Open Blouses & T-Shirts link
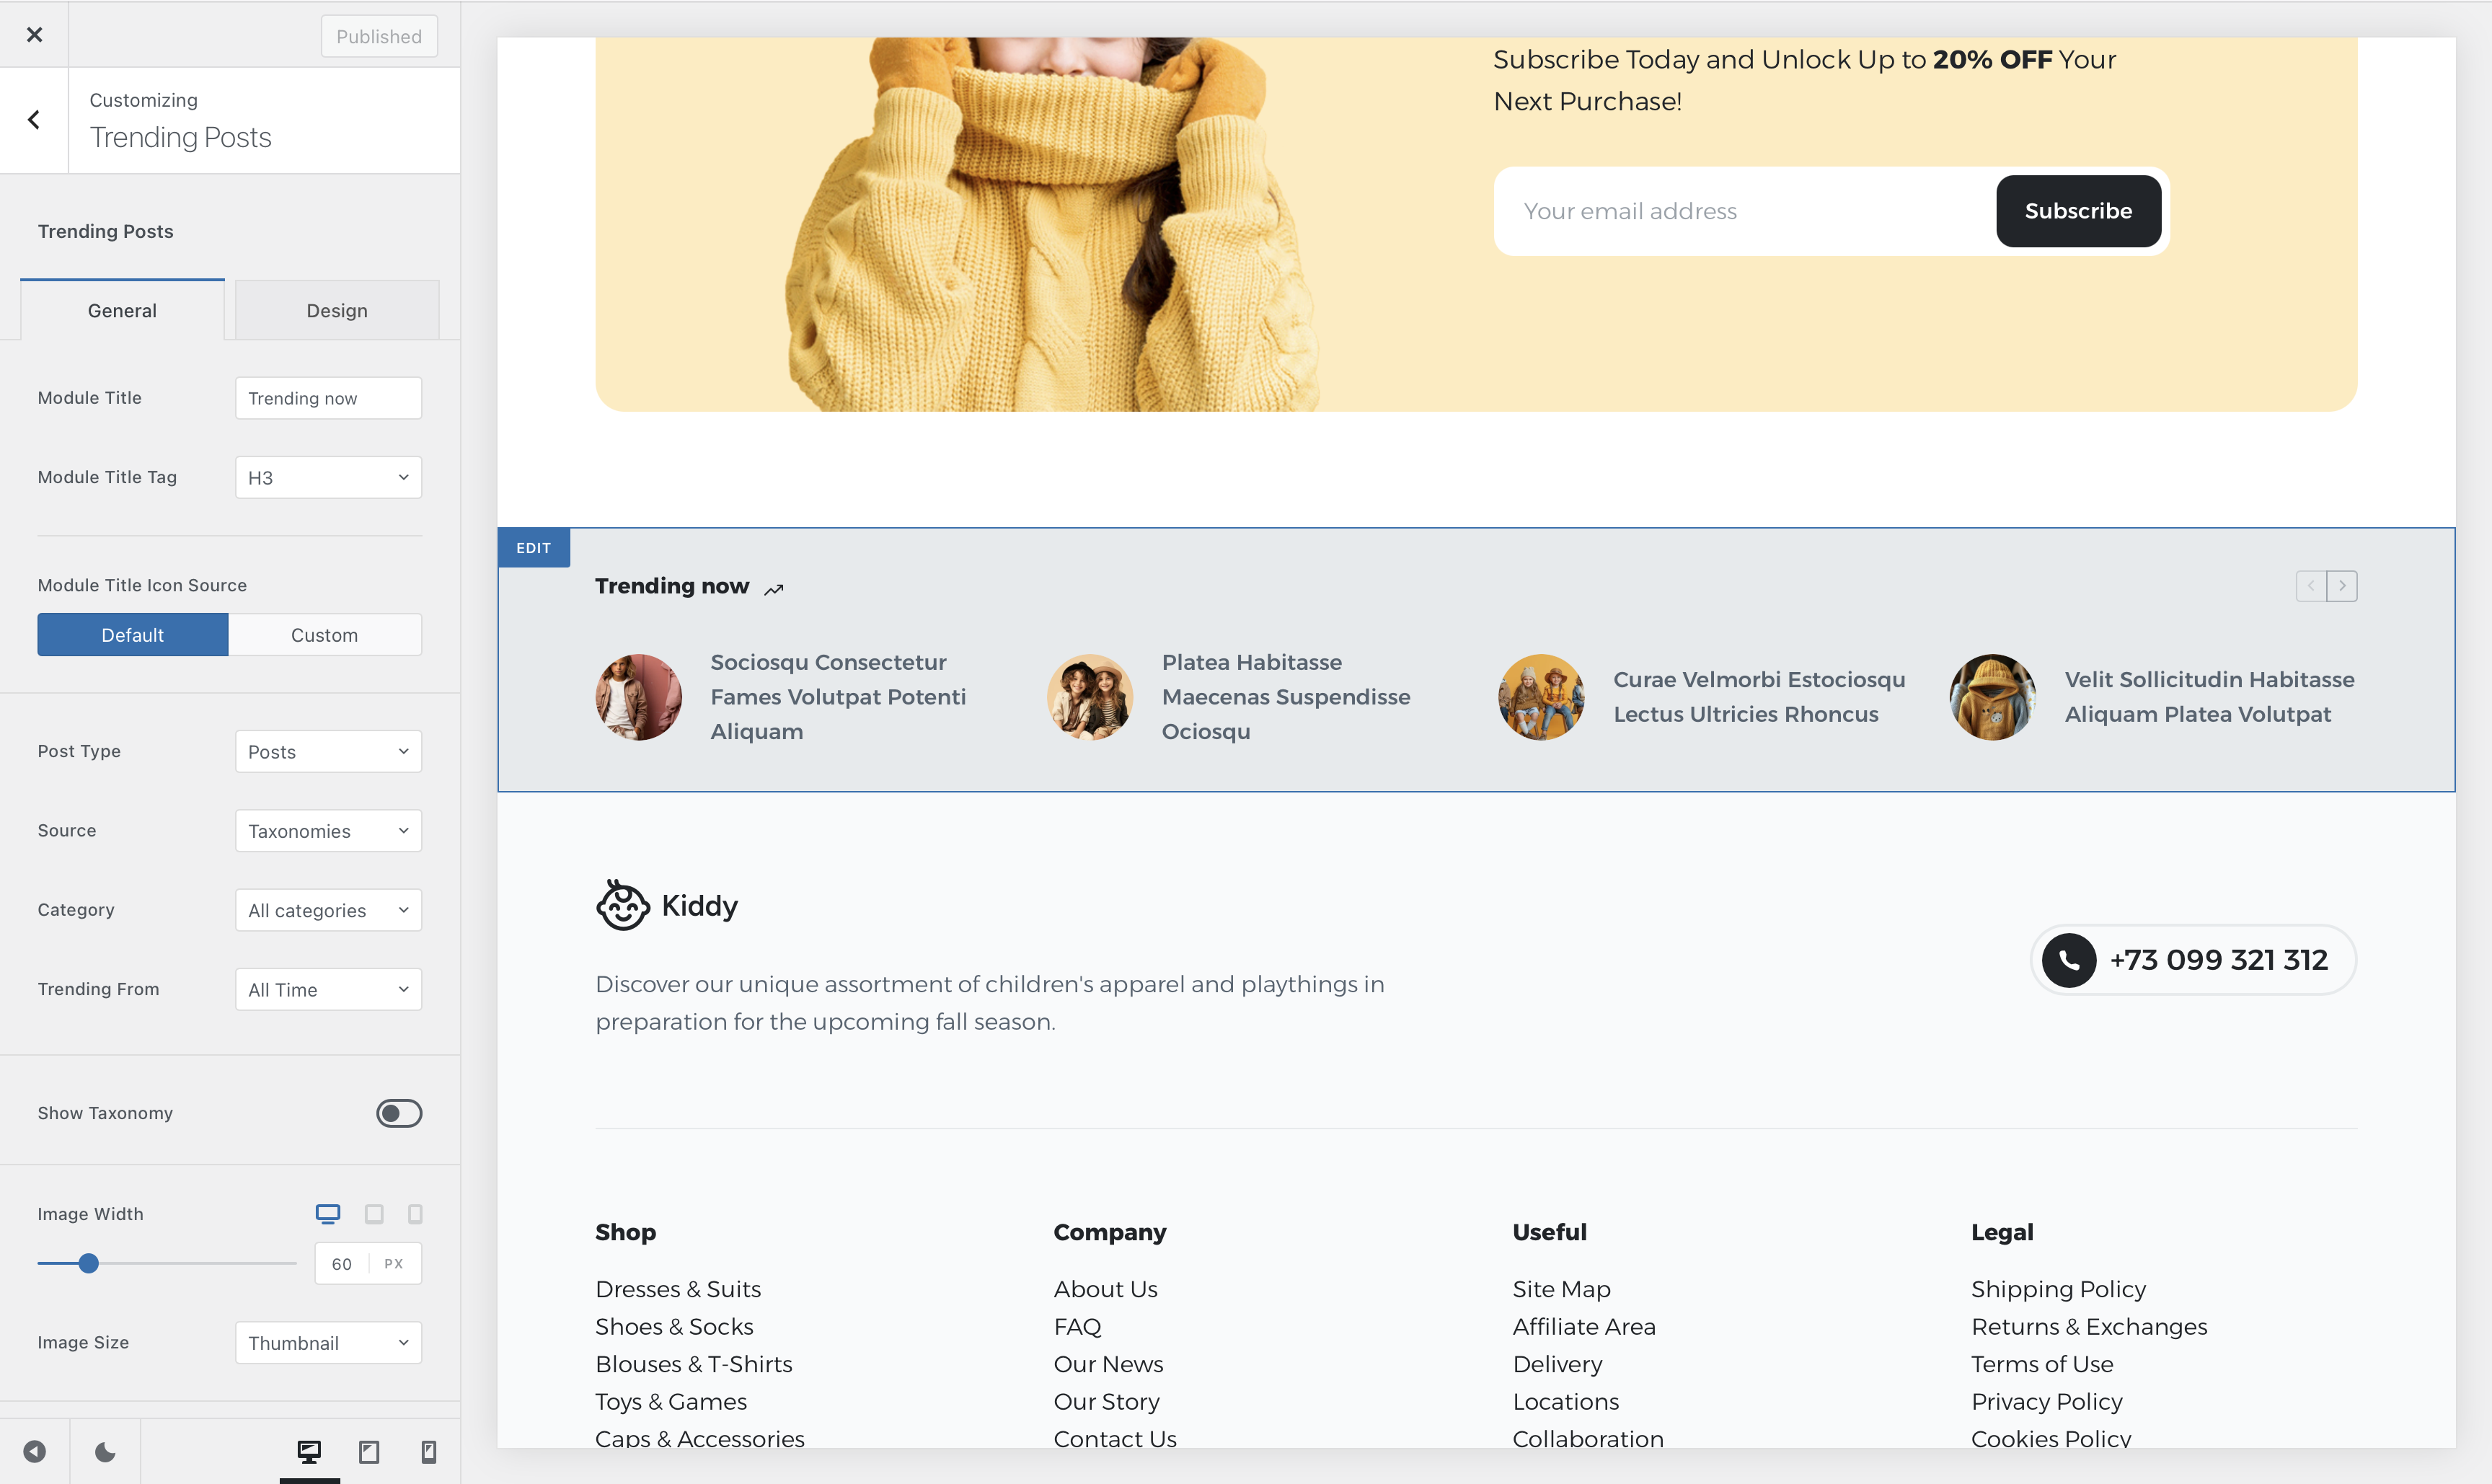 pos(694,1364)
